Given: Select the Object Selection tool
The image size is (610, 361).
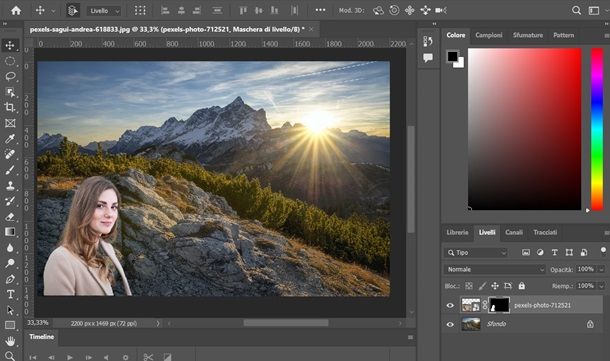Looking at the screenshot, I should (x=10, y=92).
